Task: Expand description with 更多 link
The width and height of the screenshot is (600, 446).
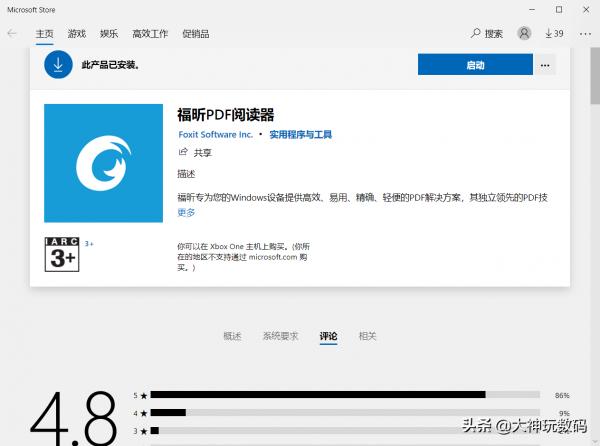Action: coord(186,212)
